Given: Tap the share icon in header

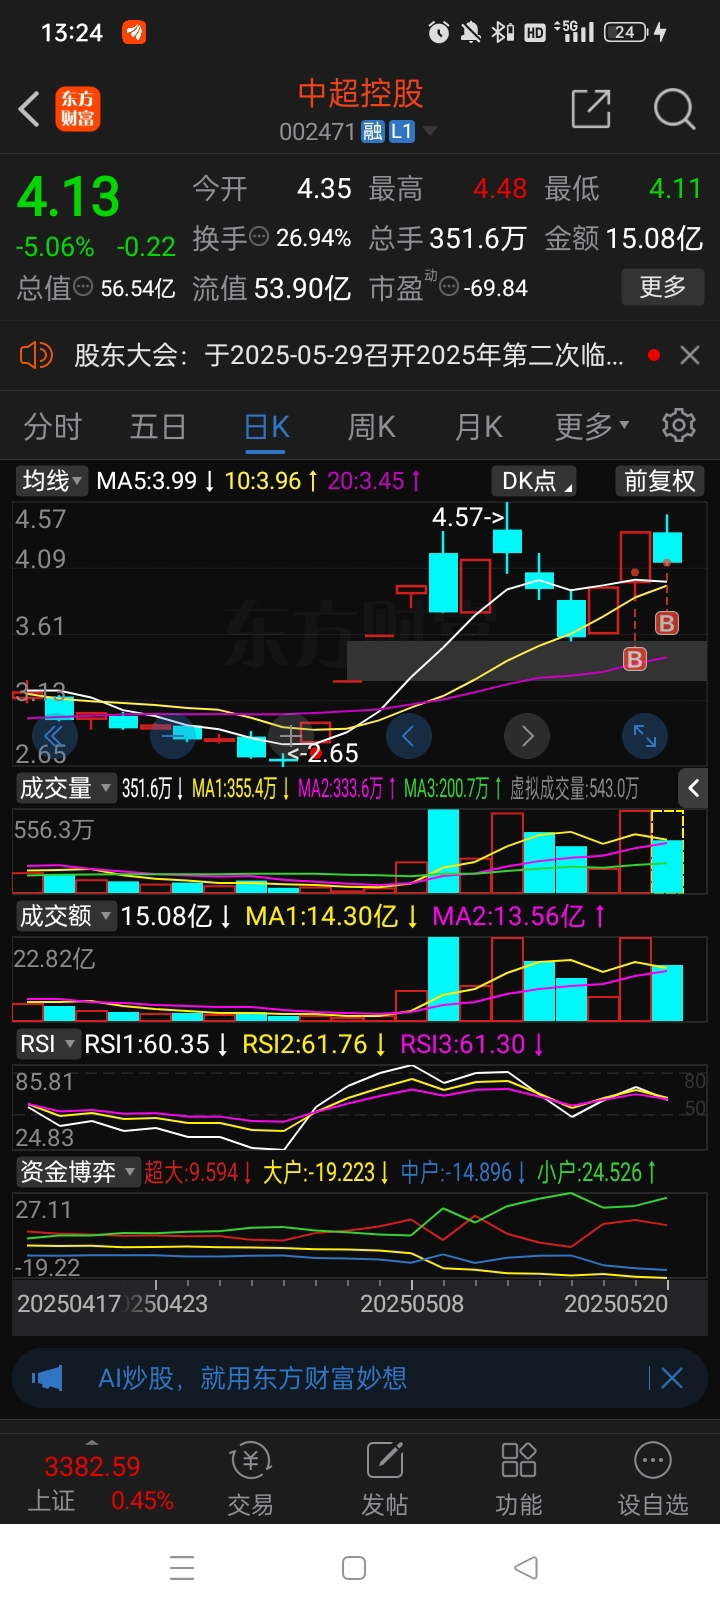Looking at the screenshot, I should pyautogui.click(x=591, y=109).
